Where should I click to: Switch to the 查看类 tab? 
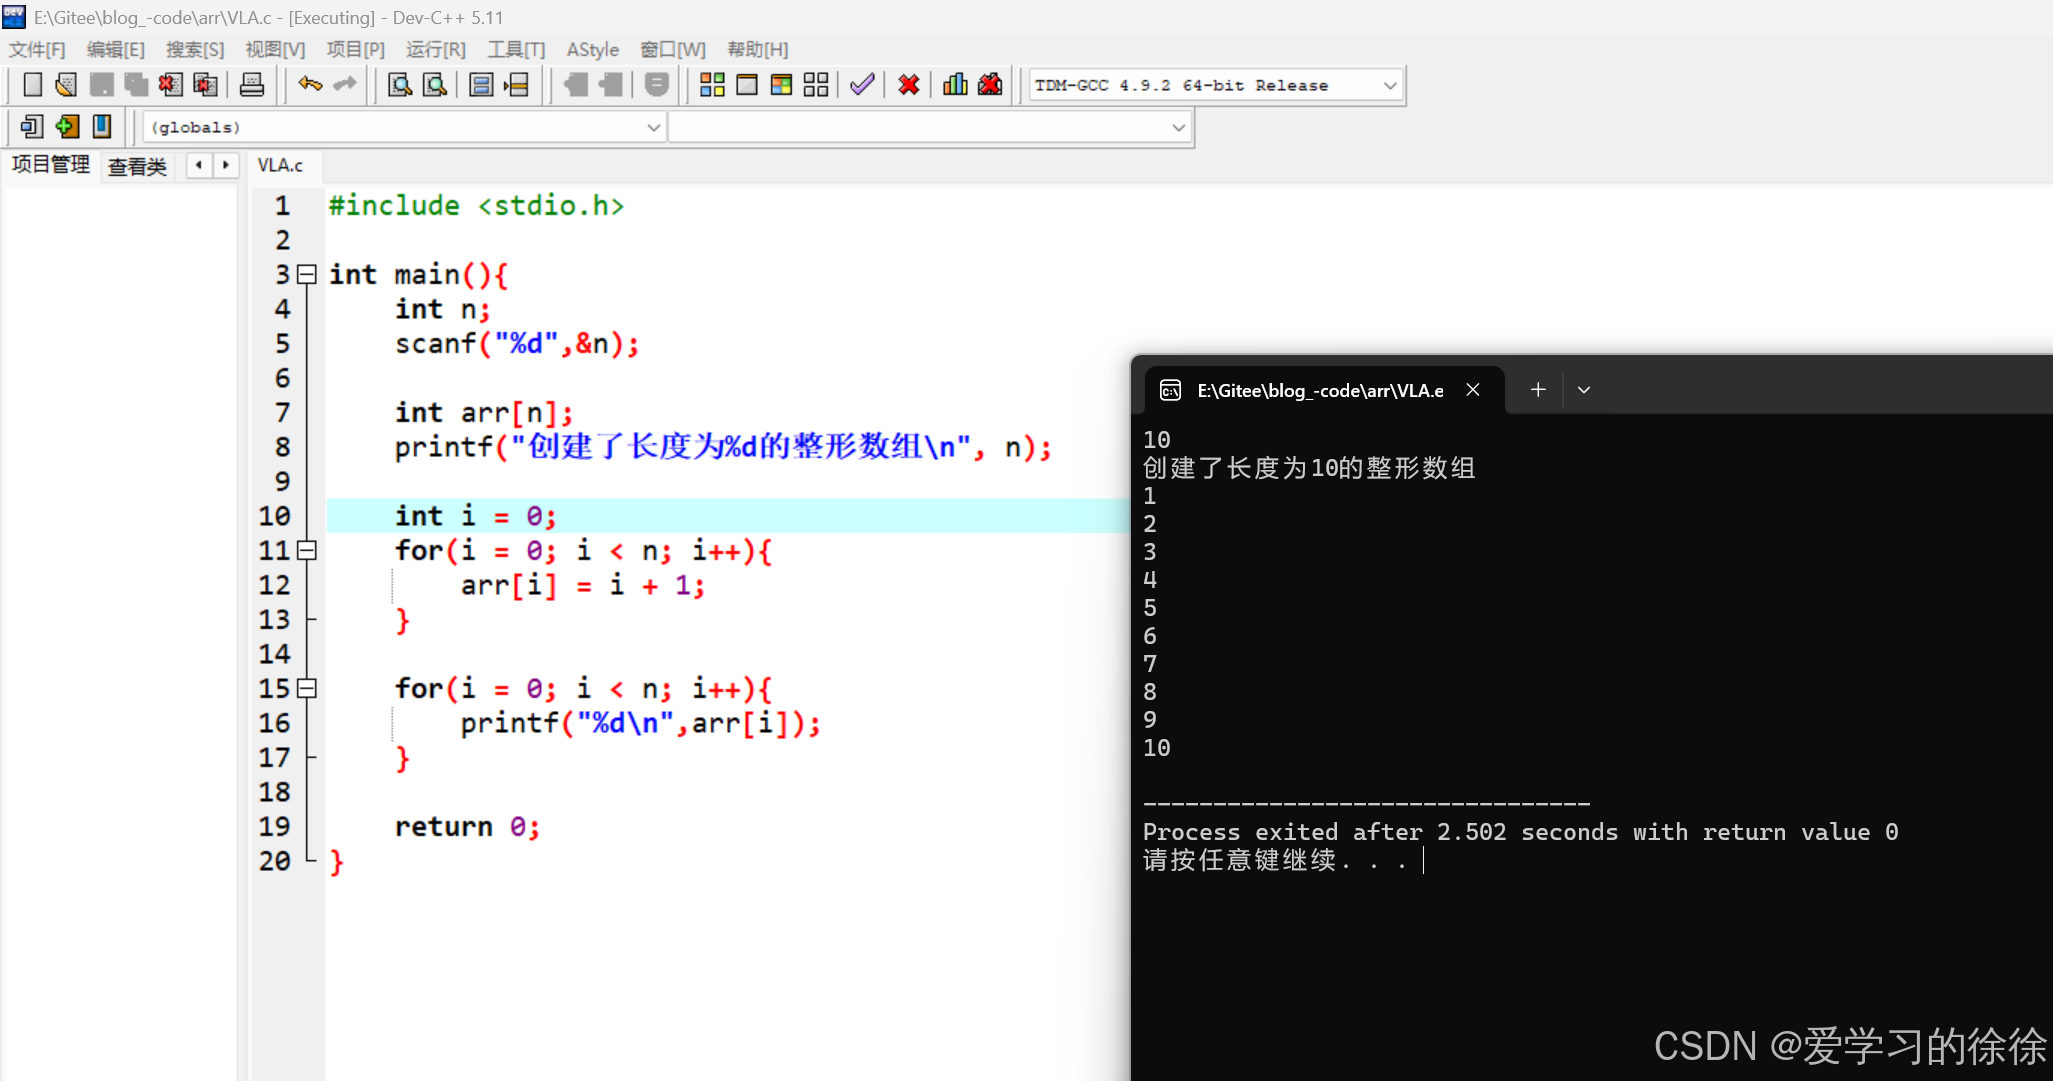137,166
